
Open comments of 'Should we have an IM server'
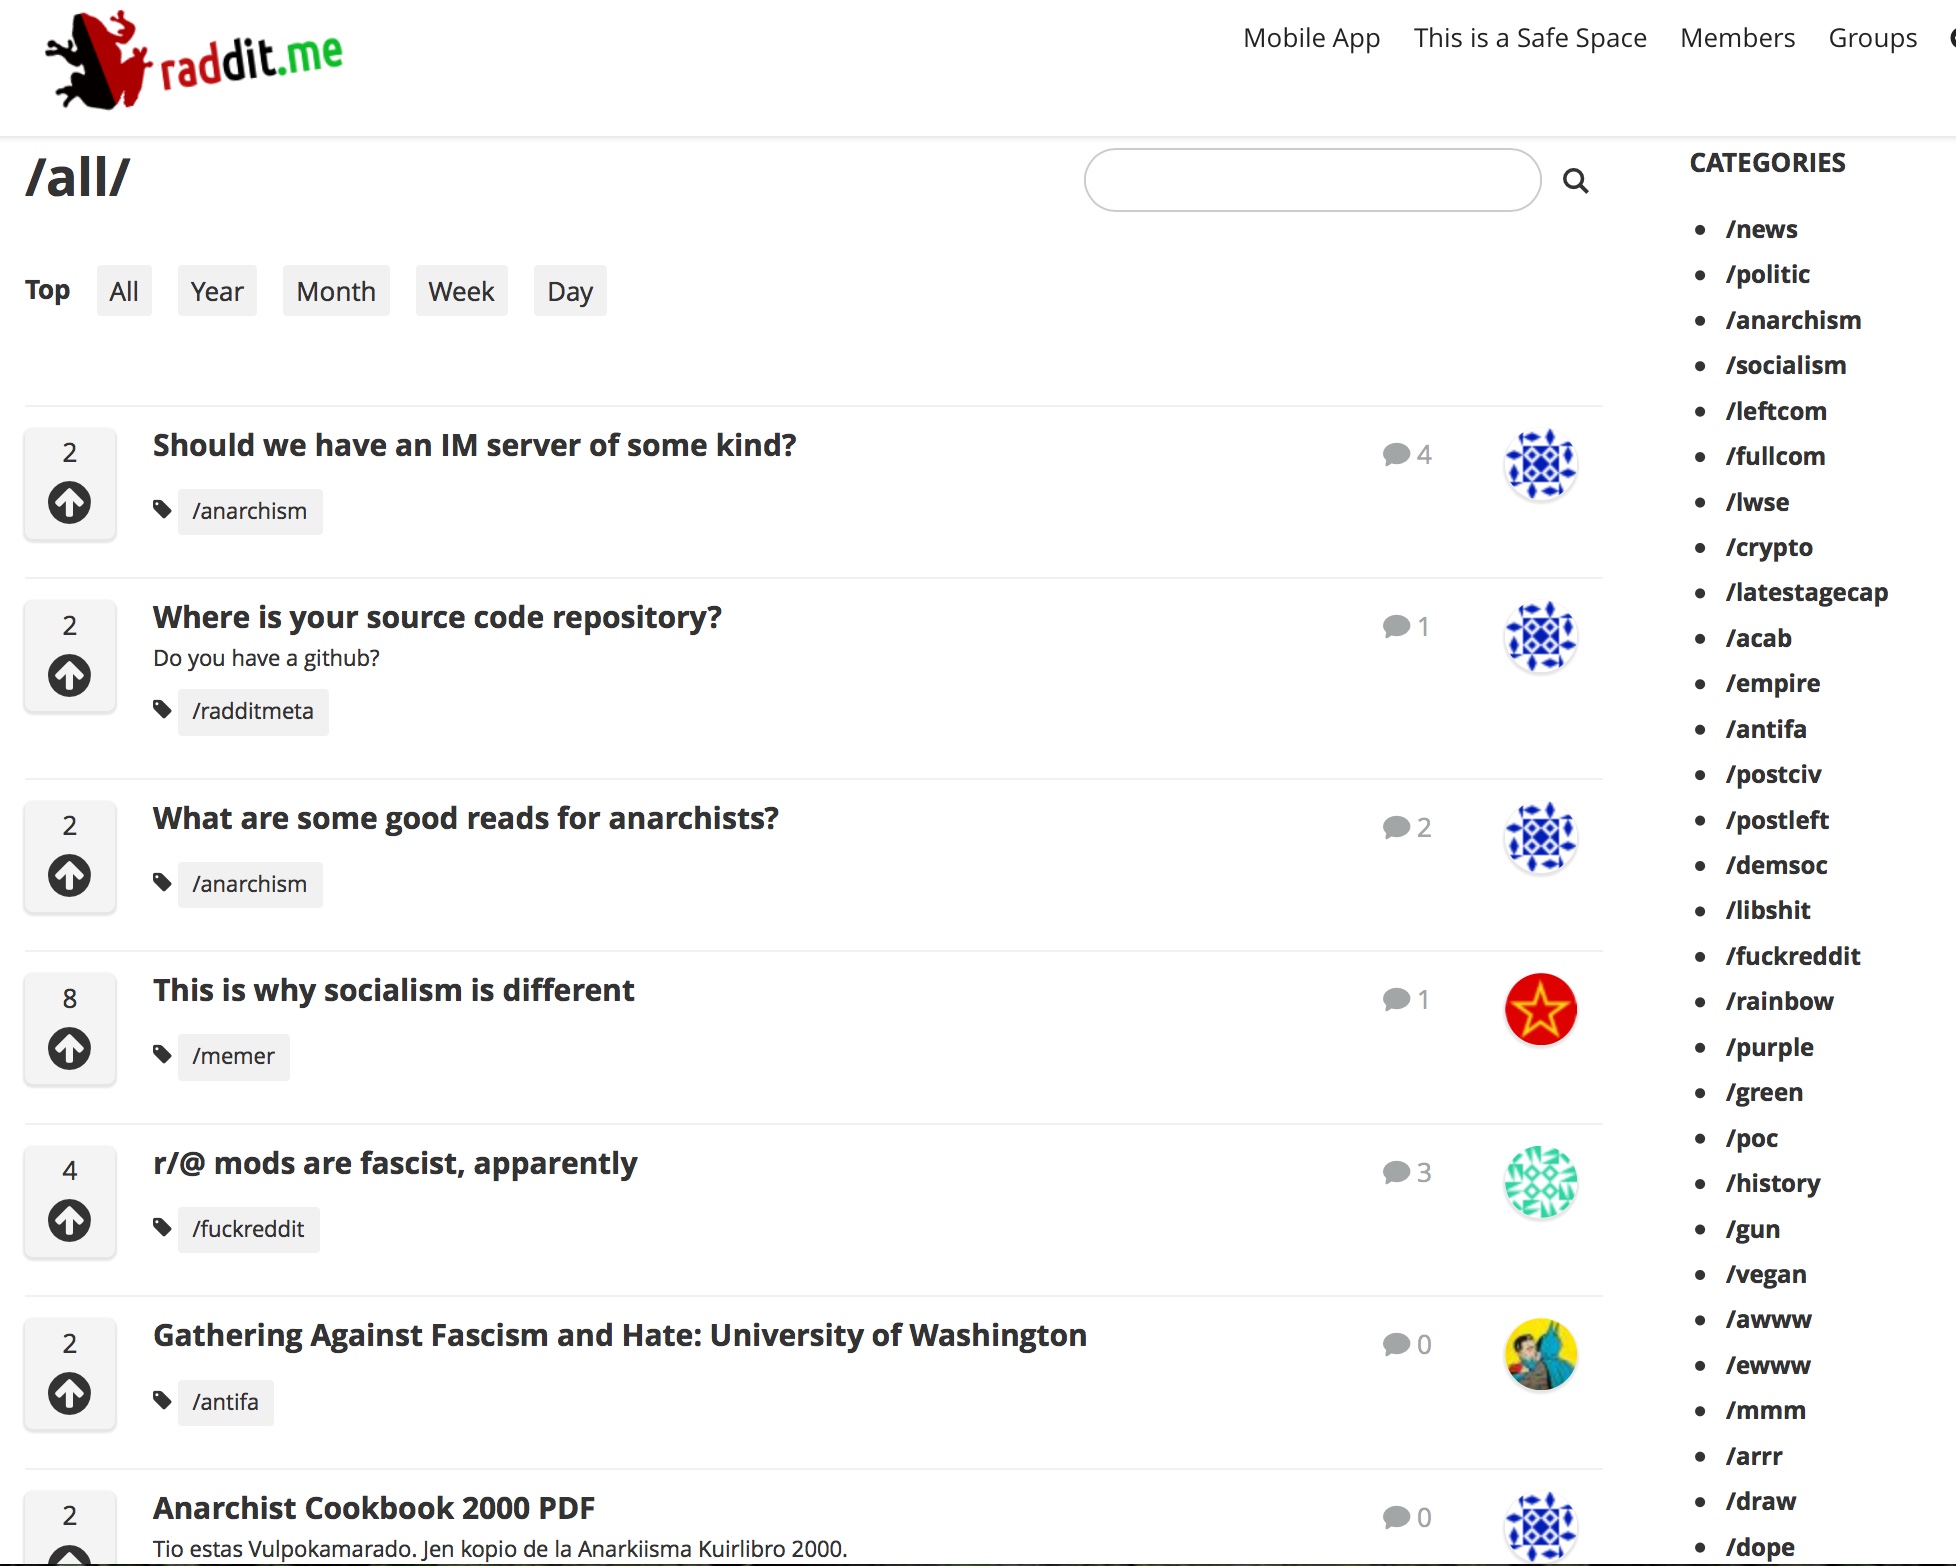click(1407, 455)
